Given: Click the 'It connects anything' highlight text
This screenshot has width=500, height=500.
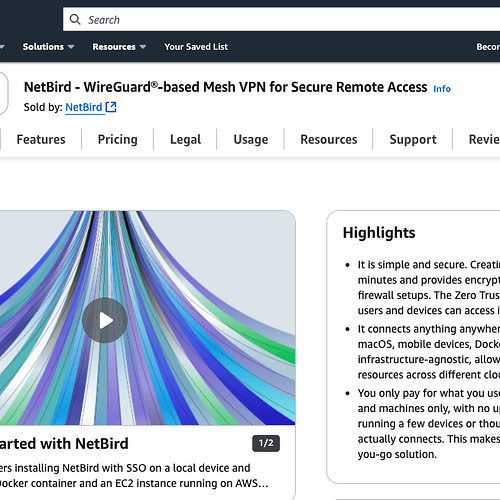Looking at the screenshot, I should click(x=429, y=352).
